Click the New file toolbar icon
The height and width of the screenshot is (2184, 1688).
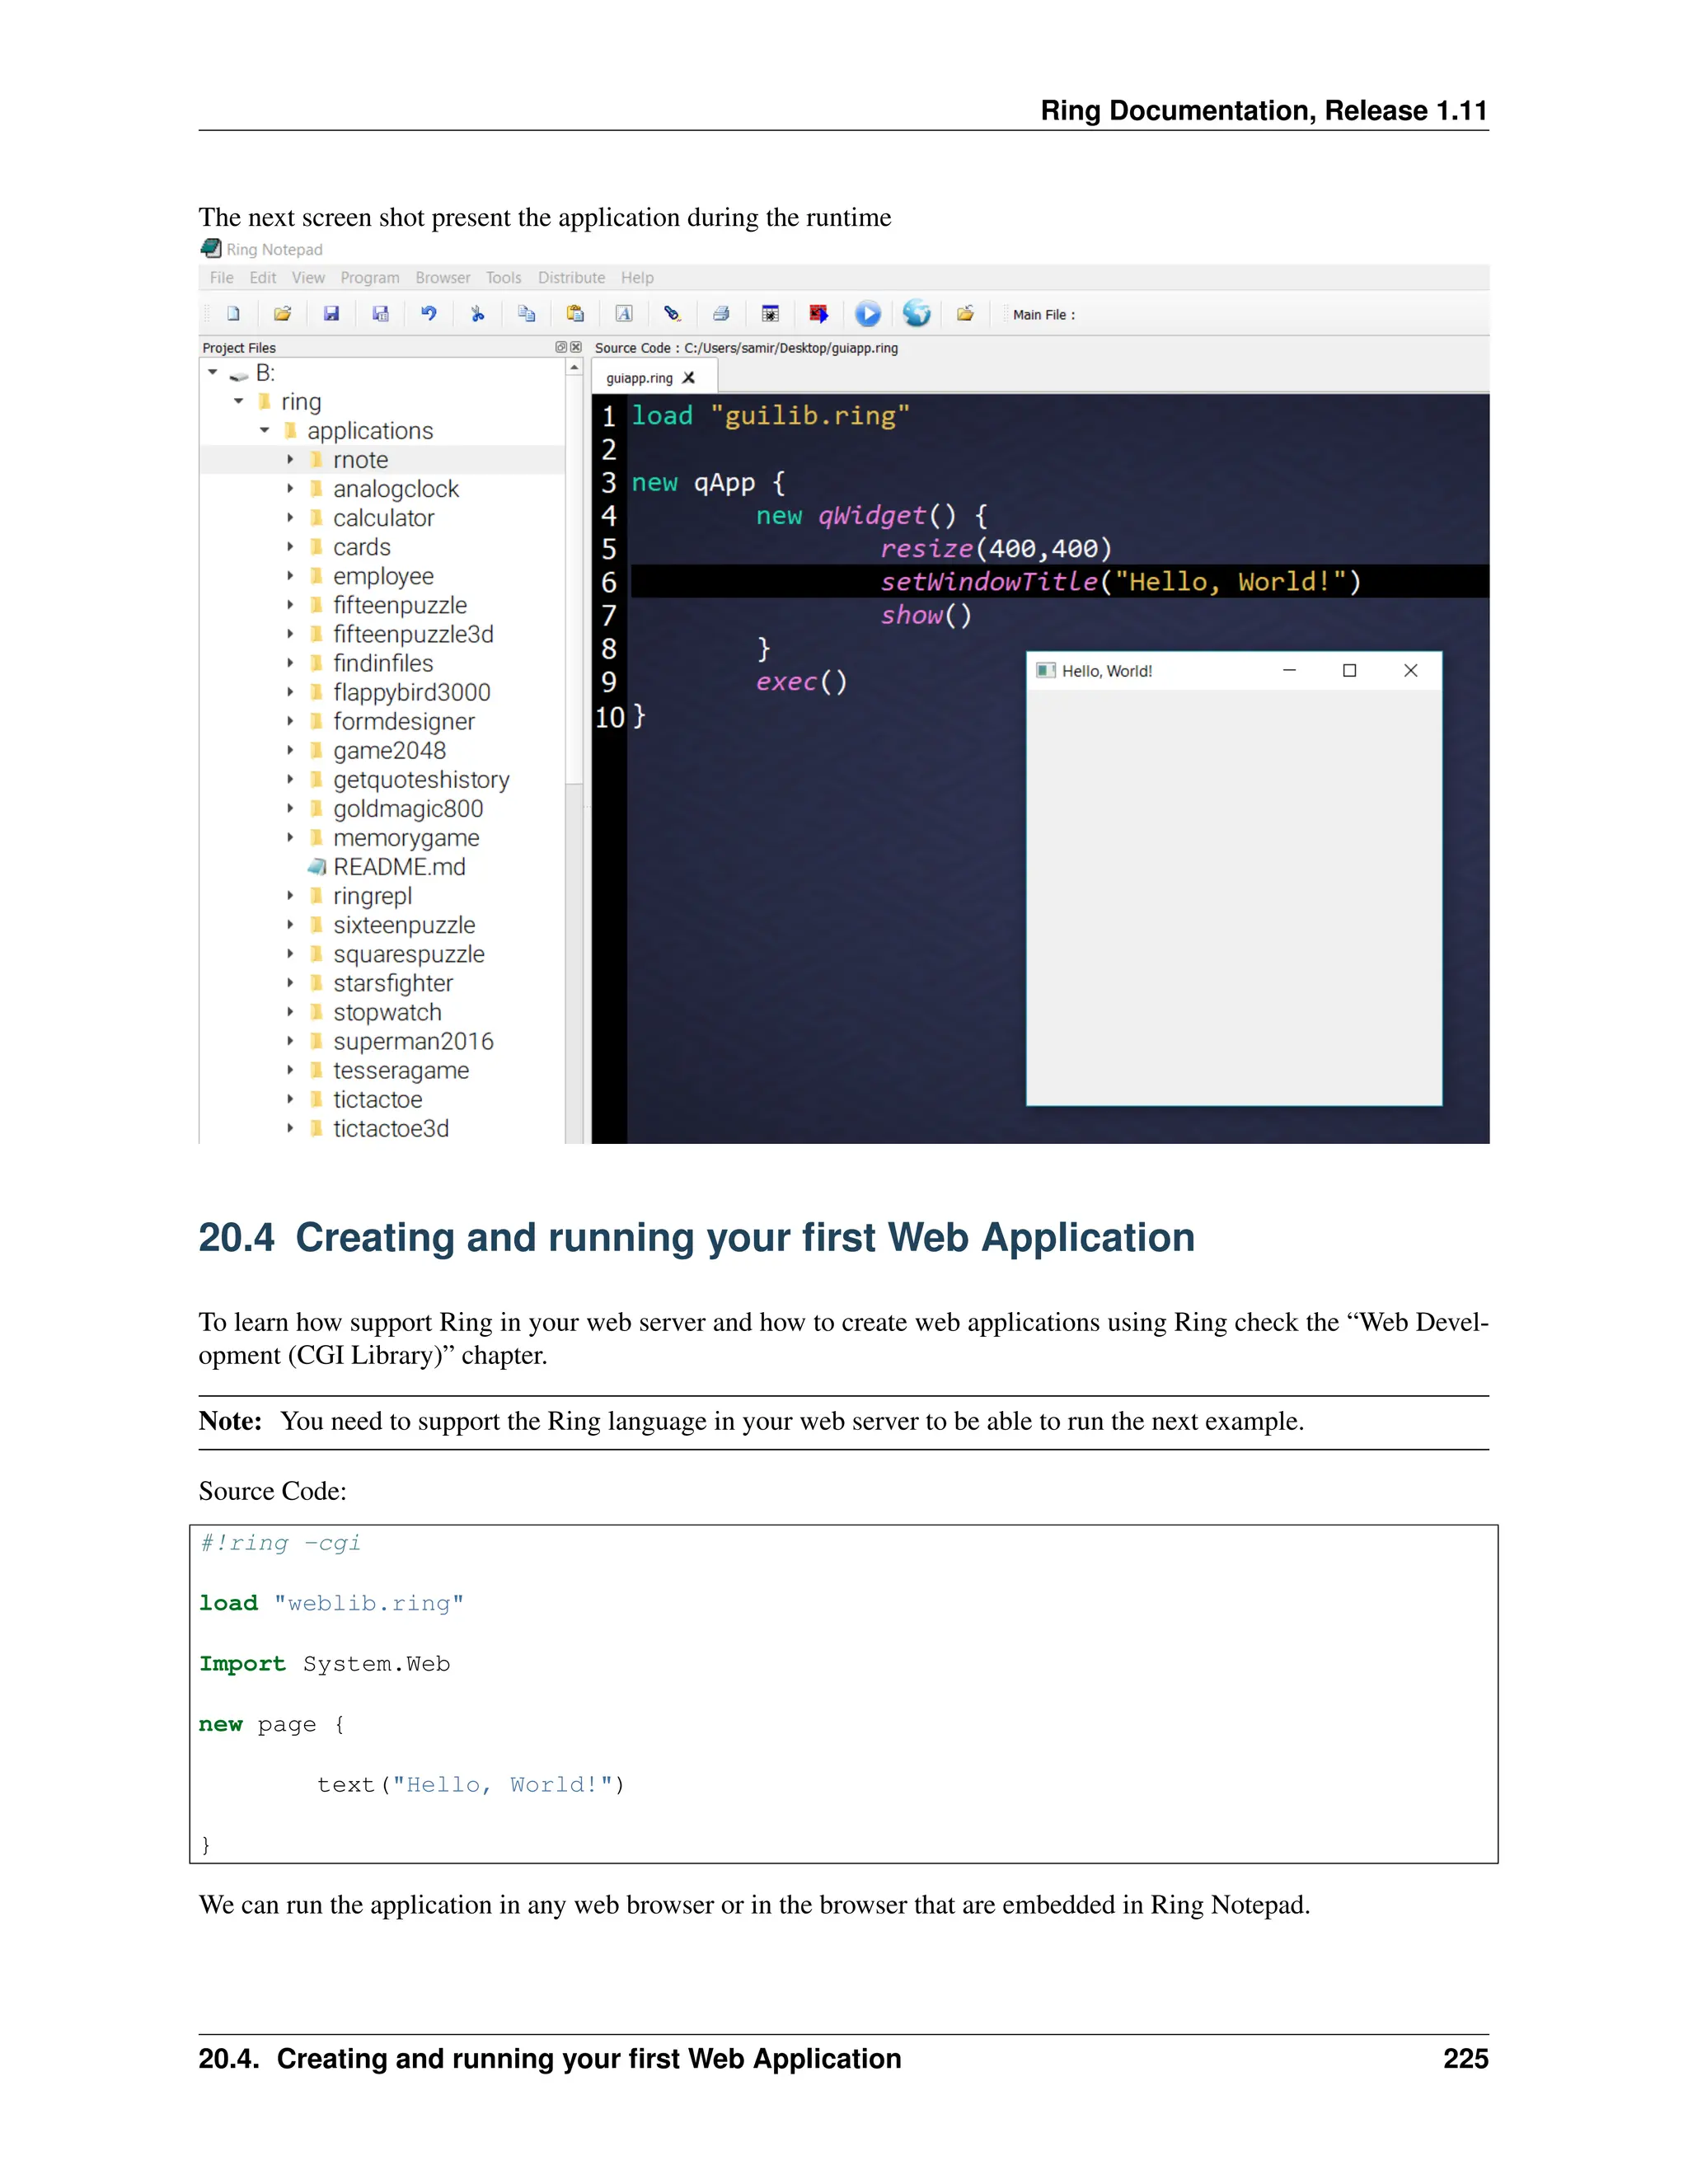[233, 314]
